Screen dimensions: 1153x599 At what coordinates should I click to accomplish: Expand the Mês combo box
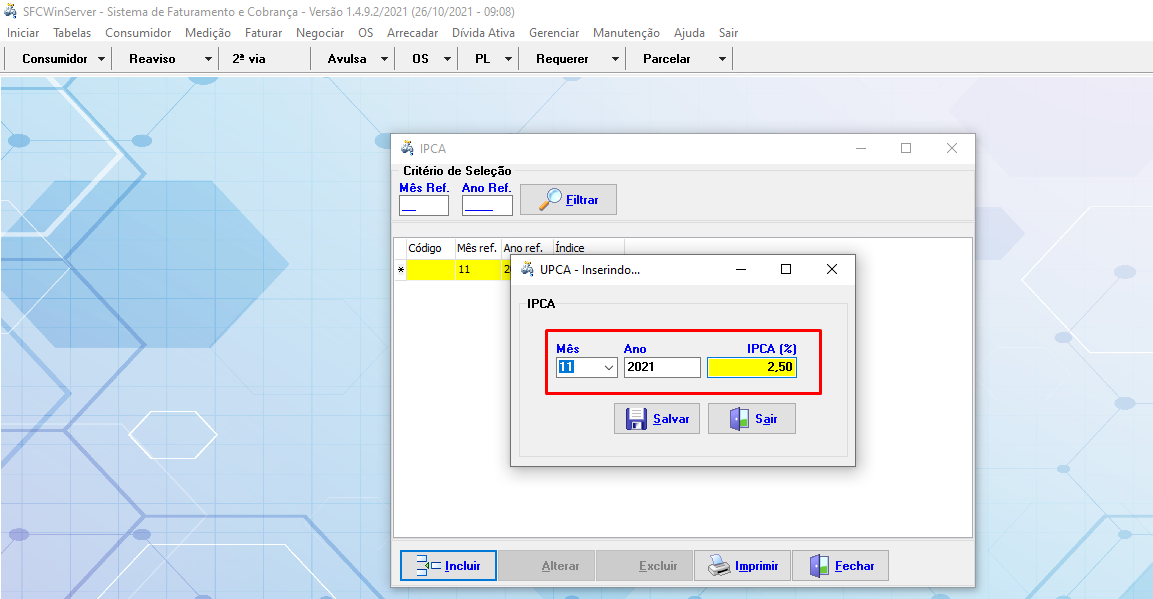click(608, 368)
